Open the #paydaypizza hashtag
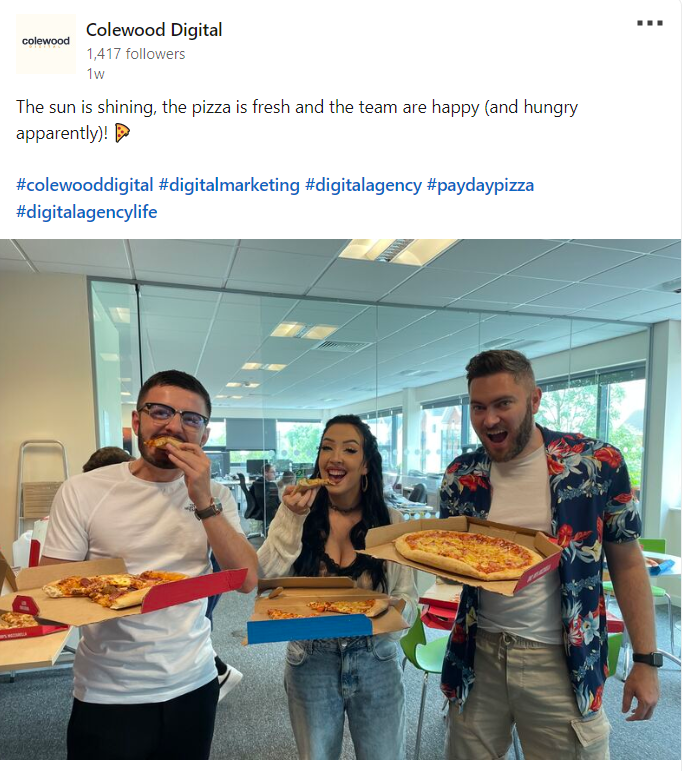Viewport: 690px width, 771px height. click(480, 185)
